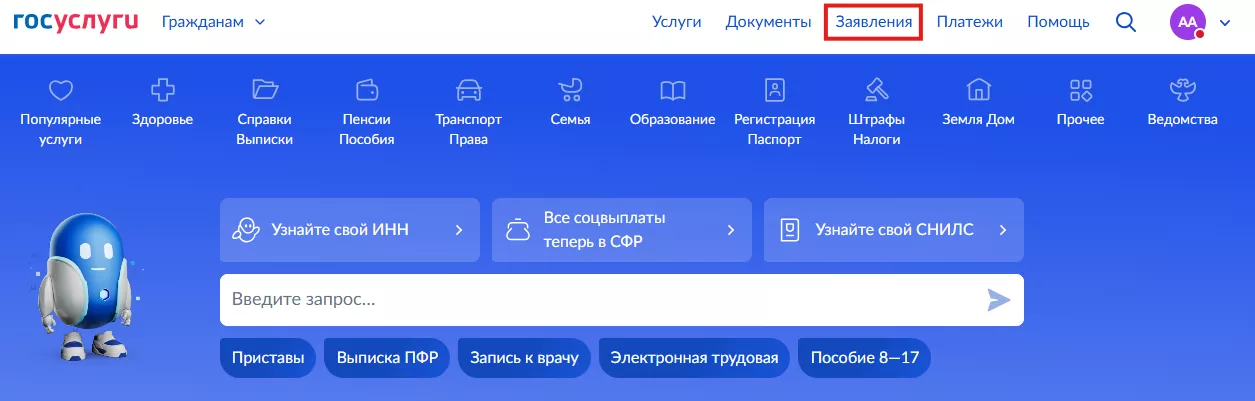The width and height of the screenshot is (1255, 401).
Task: Open the Гражданам dropdown
Action: 213,22
